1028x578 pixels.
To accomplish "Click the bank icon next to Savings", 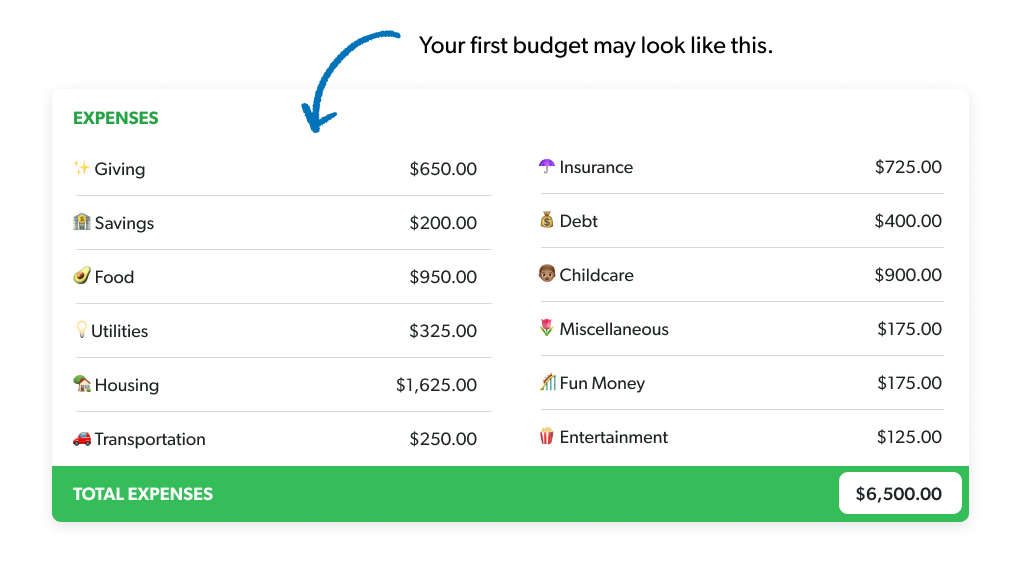I will point(82,222).
